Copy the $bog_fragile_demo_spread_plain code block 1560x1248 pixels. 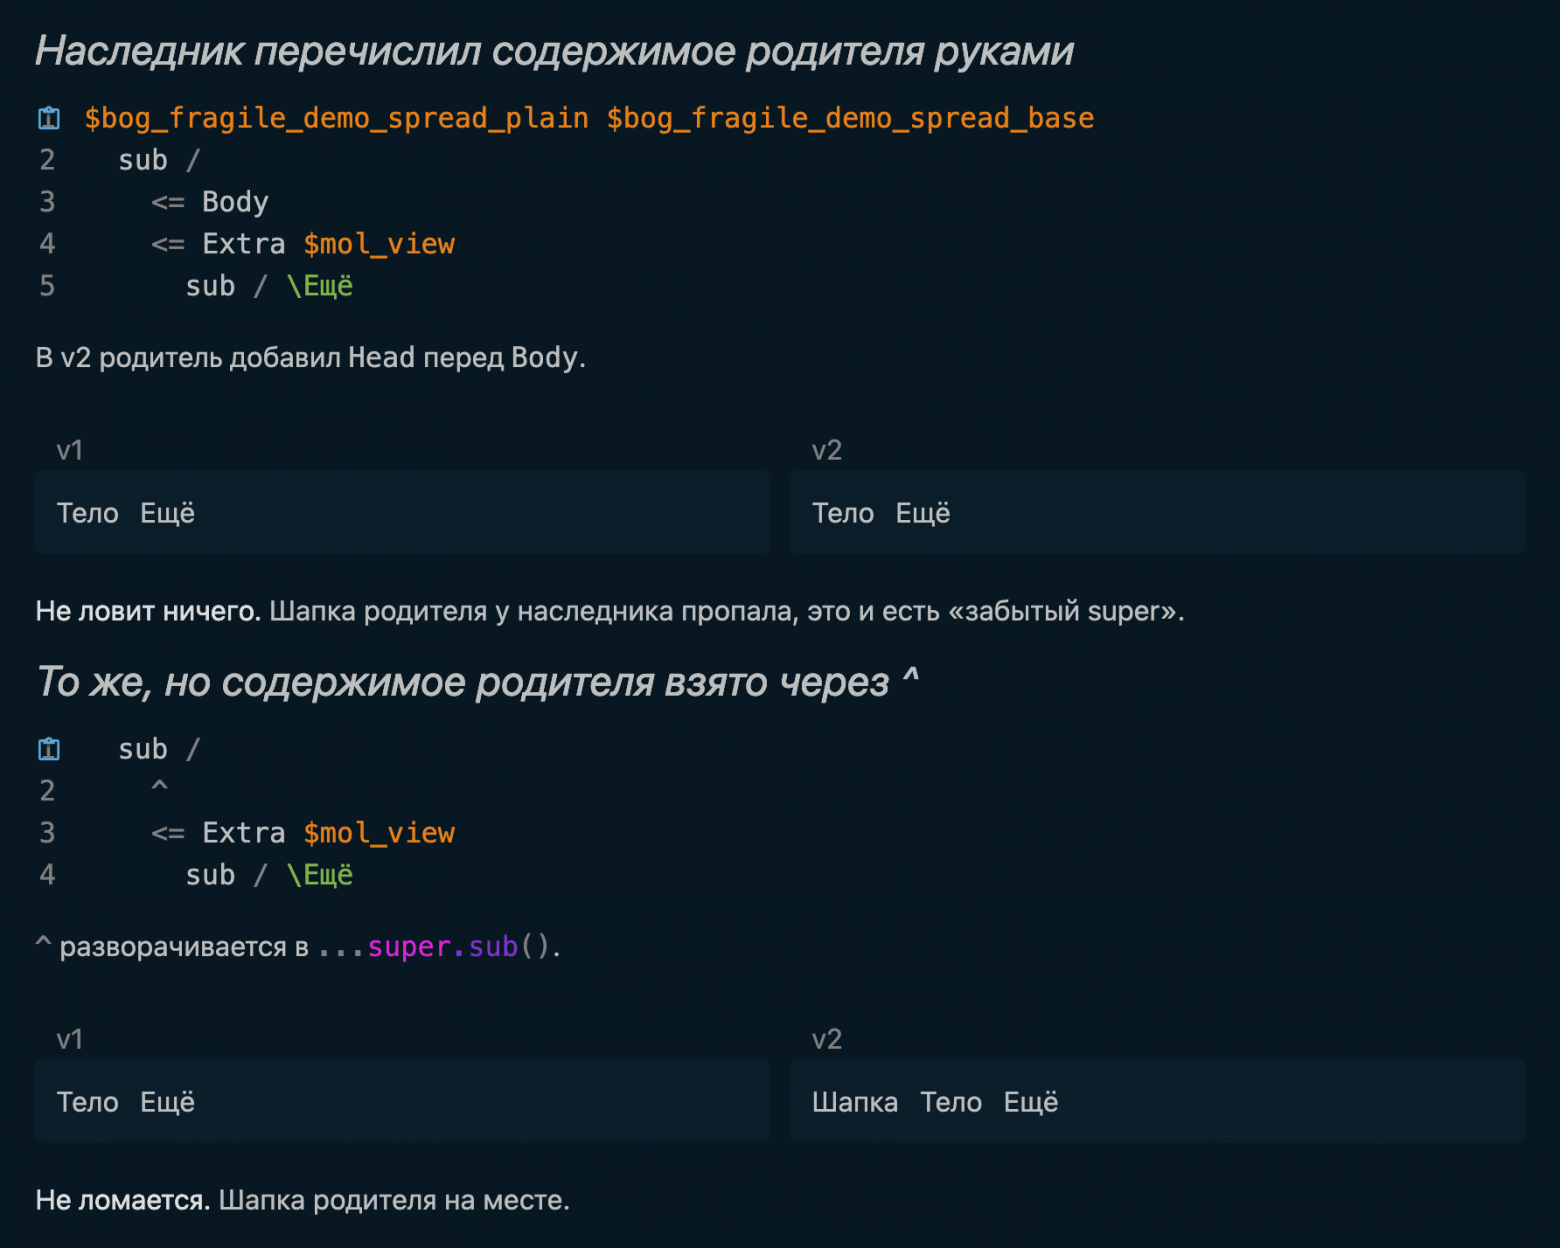49,118
